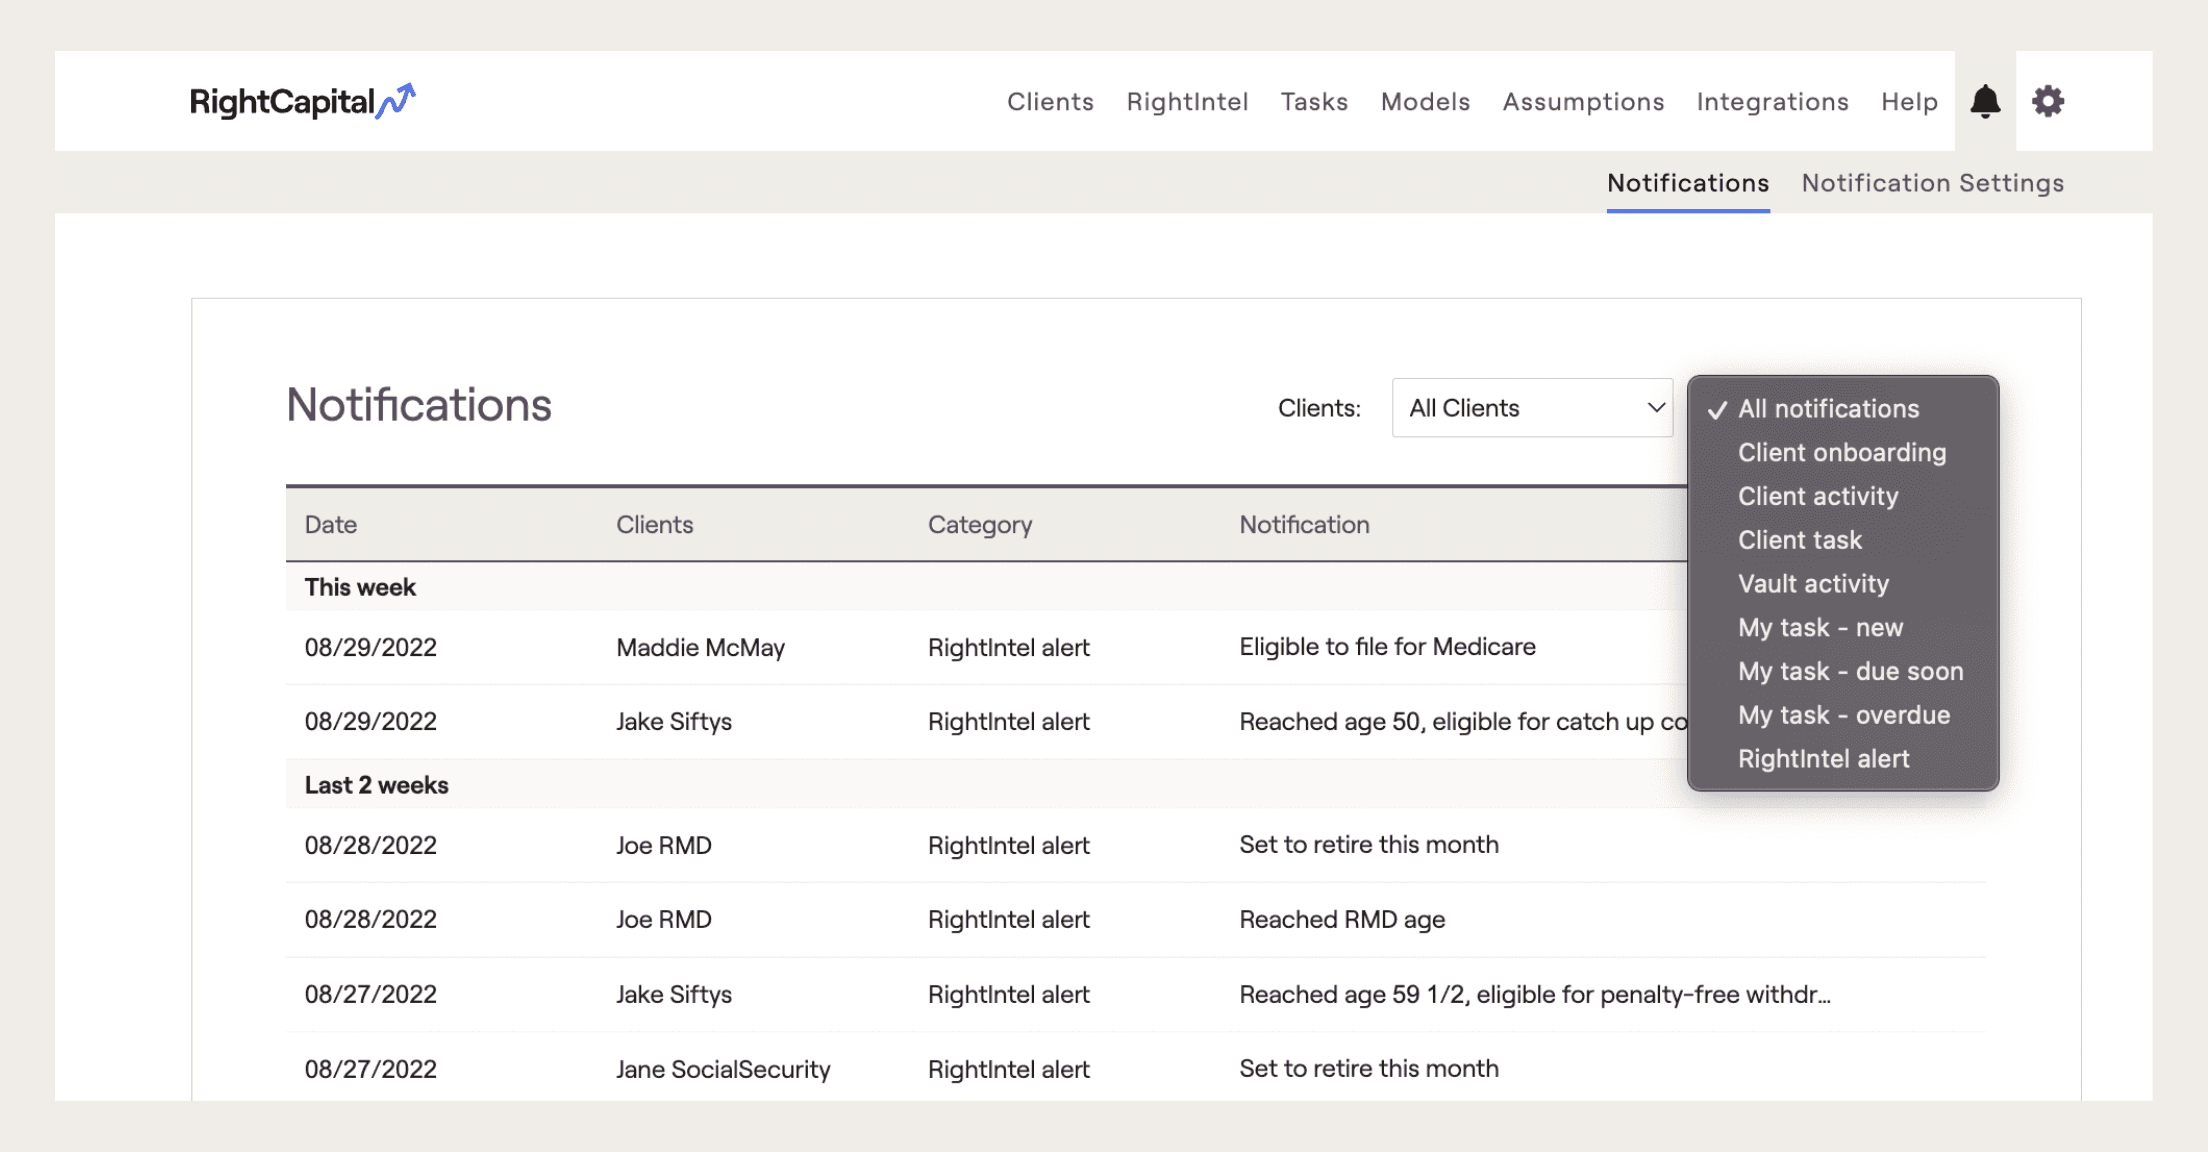
Task: Click the Category column header
Action: (x=980, y=525)
